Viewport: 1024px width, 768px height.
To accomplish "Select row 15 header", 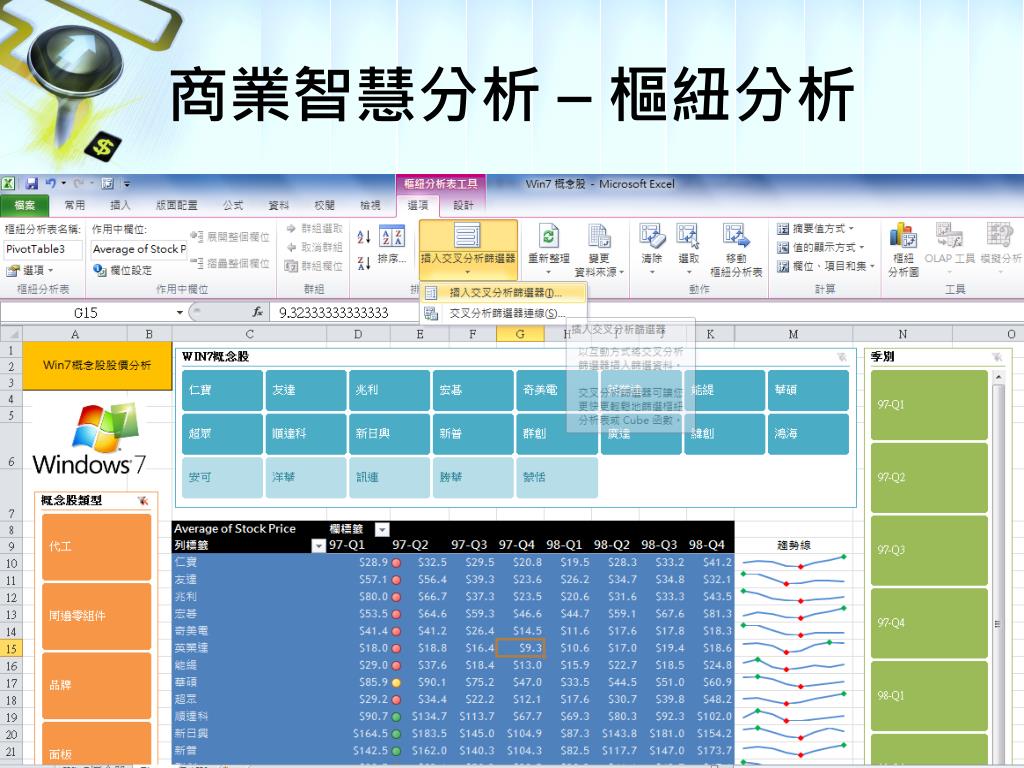I will pos(11,648).
